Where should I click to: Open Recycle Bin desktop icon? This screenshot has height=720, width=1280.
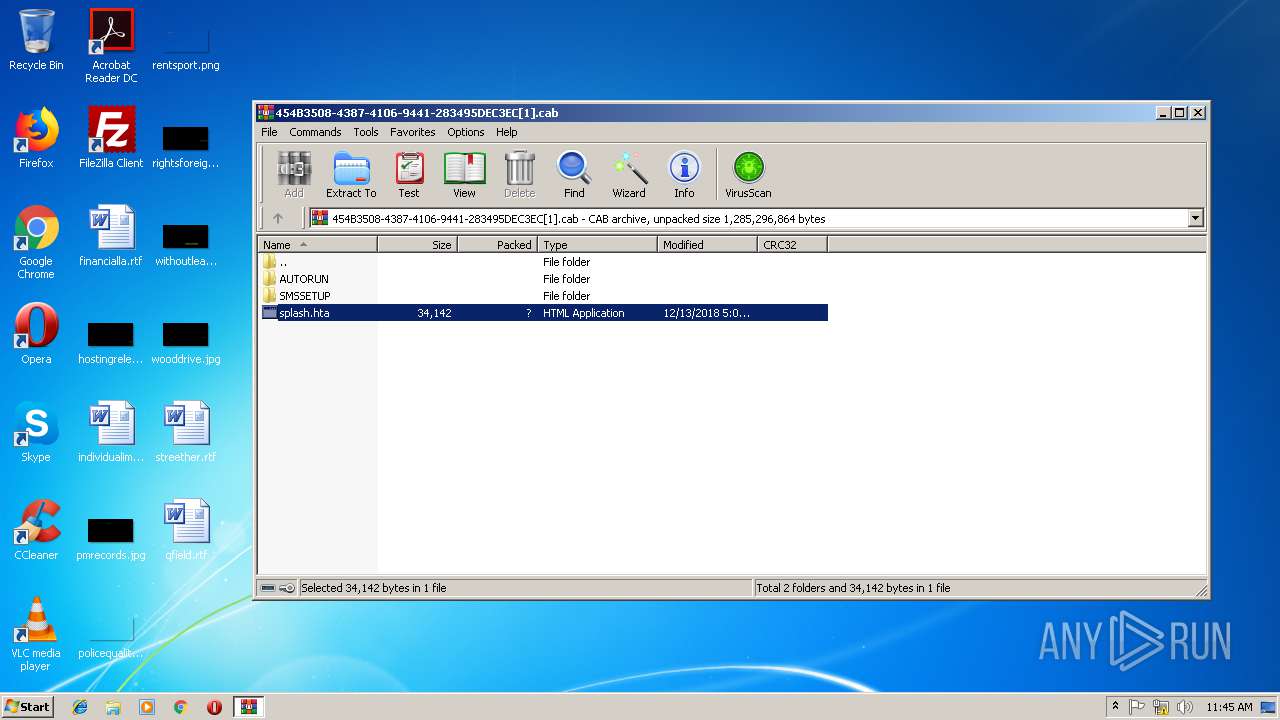coord(36,41)
